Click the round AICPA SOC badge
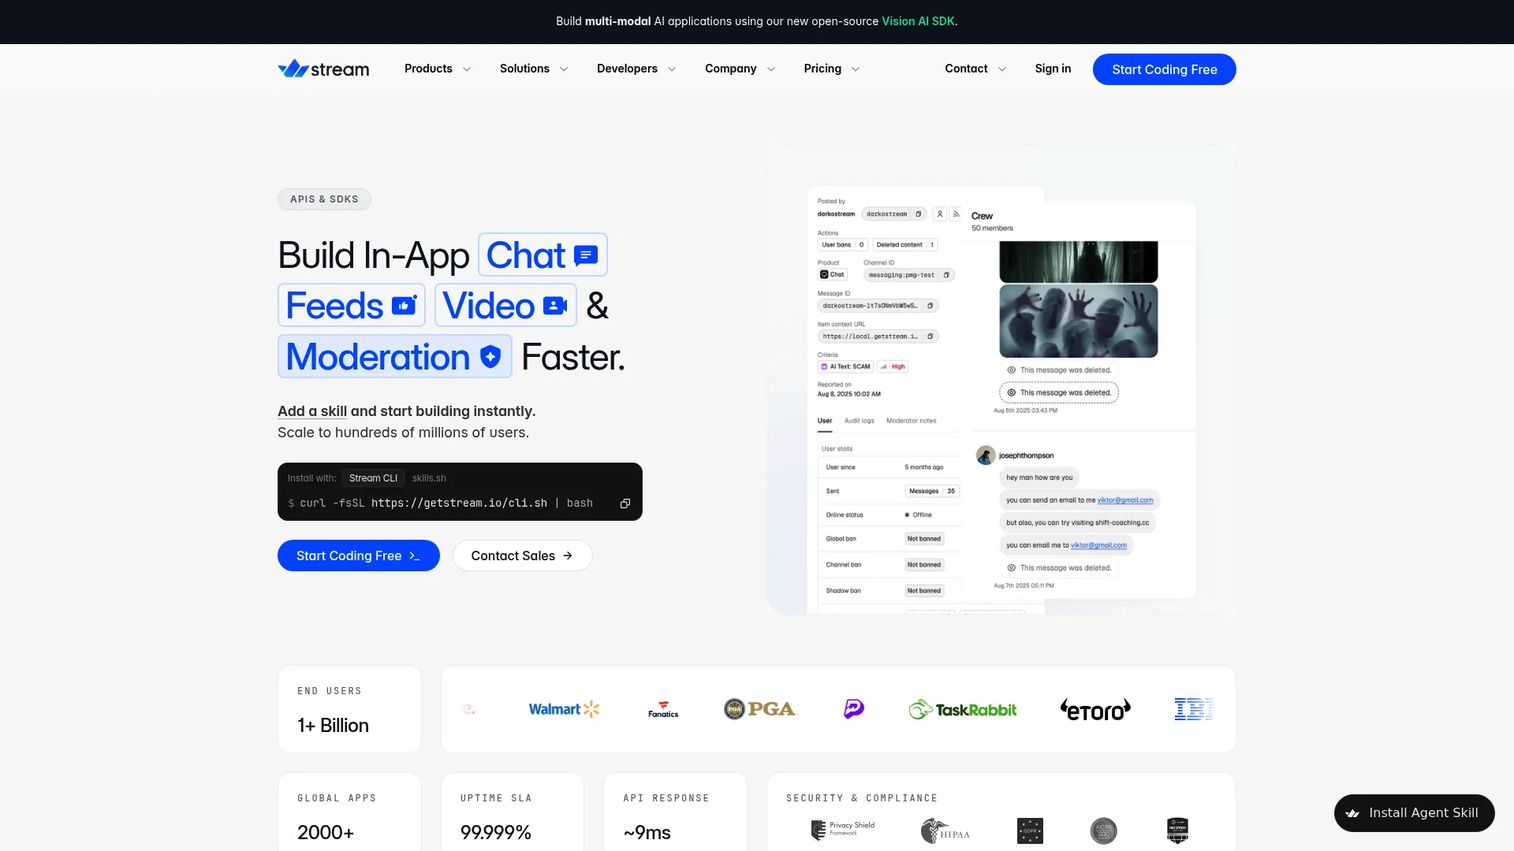1514x851 pixels. pyautogui.click(x=1104, y=830)
